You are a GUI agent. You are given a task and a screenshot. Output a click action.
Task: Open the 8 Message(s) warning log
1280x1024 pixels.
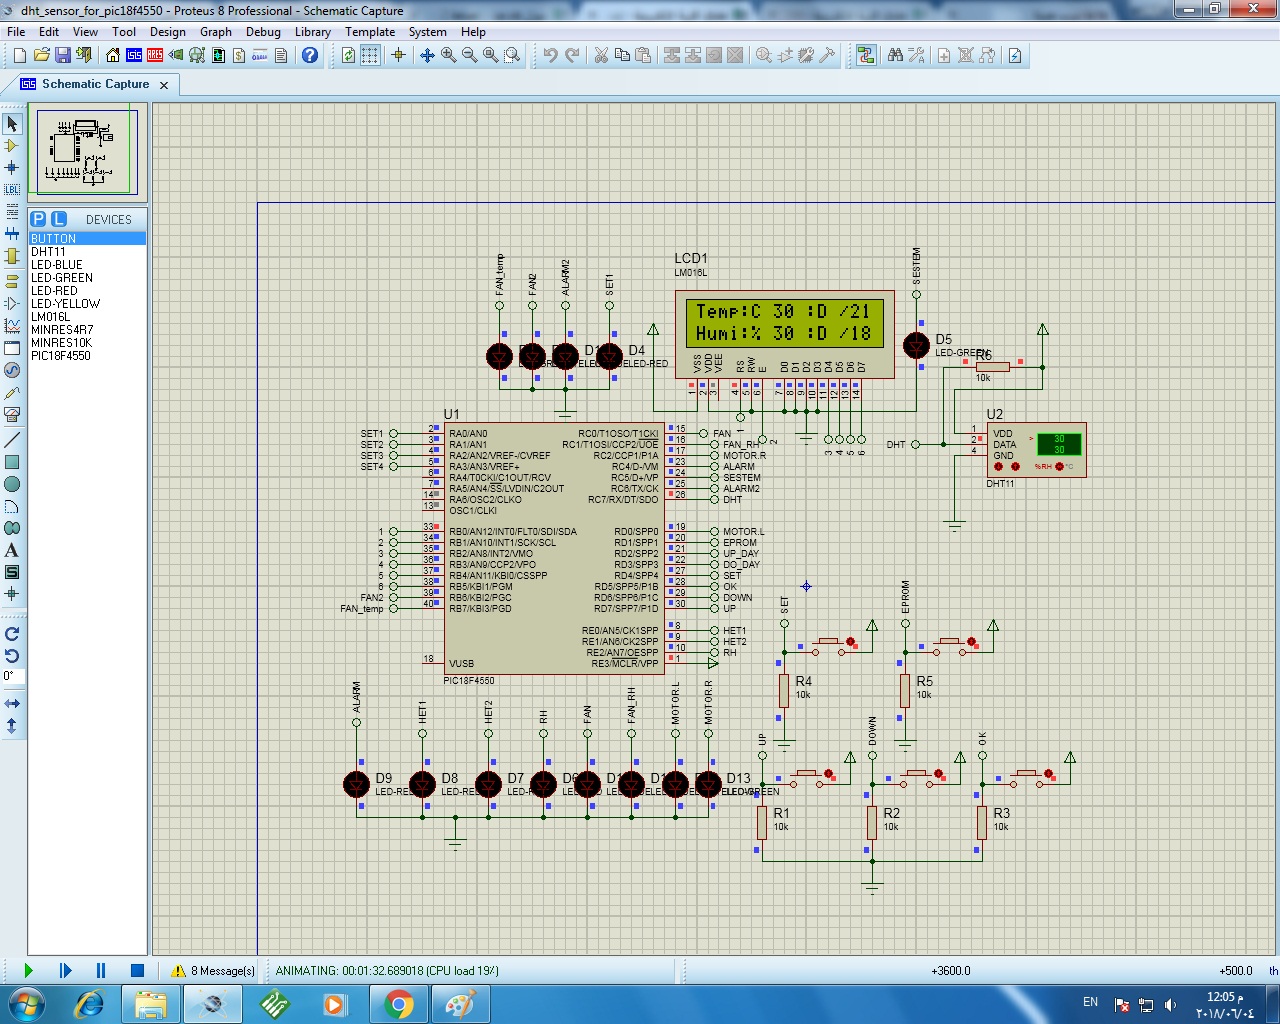click(213, 970)
